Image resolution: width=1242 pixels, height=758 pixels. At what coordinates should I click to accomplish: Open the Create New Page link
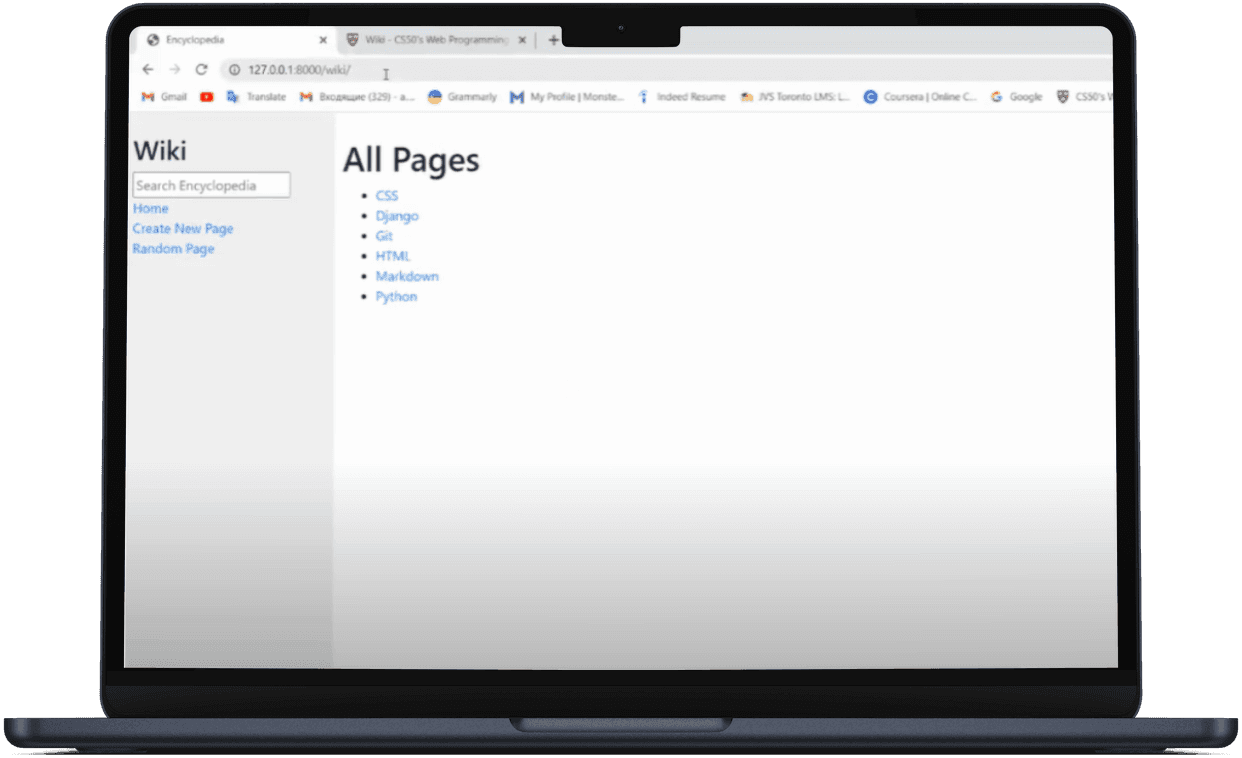[x=183, y=228]
